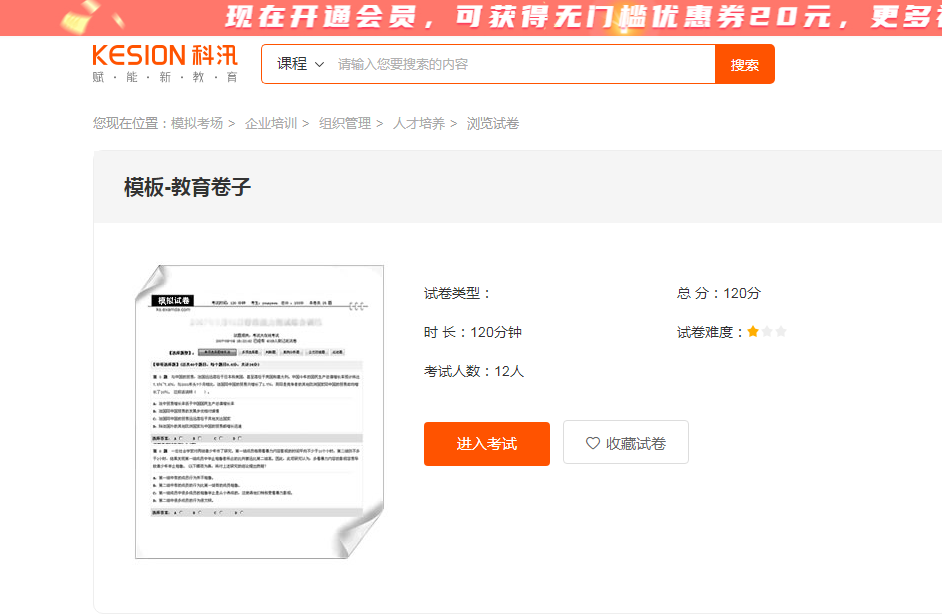Open the exam paper preview thumbnail
Screen dimensions: 942x614
click(x=258, y=410)
